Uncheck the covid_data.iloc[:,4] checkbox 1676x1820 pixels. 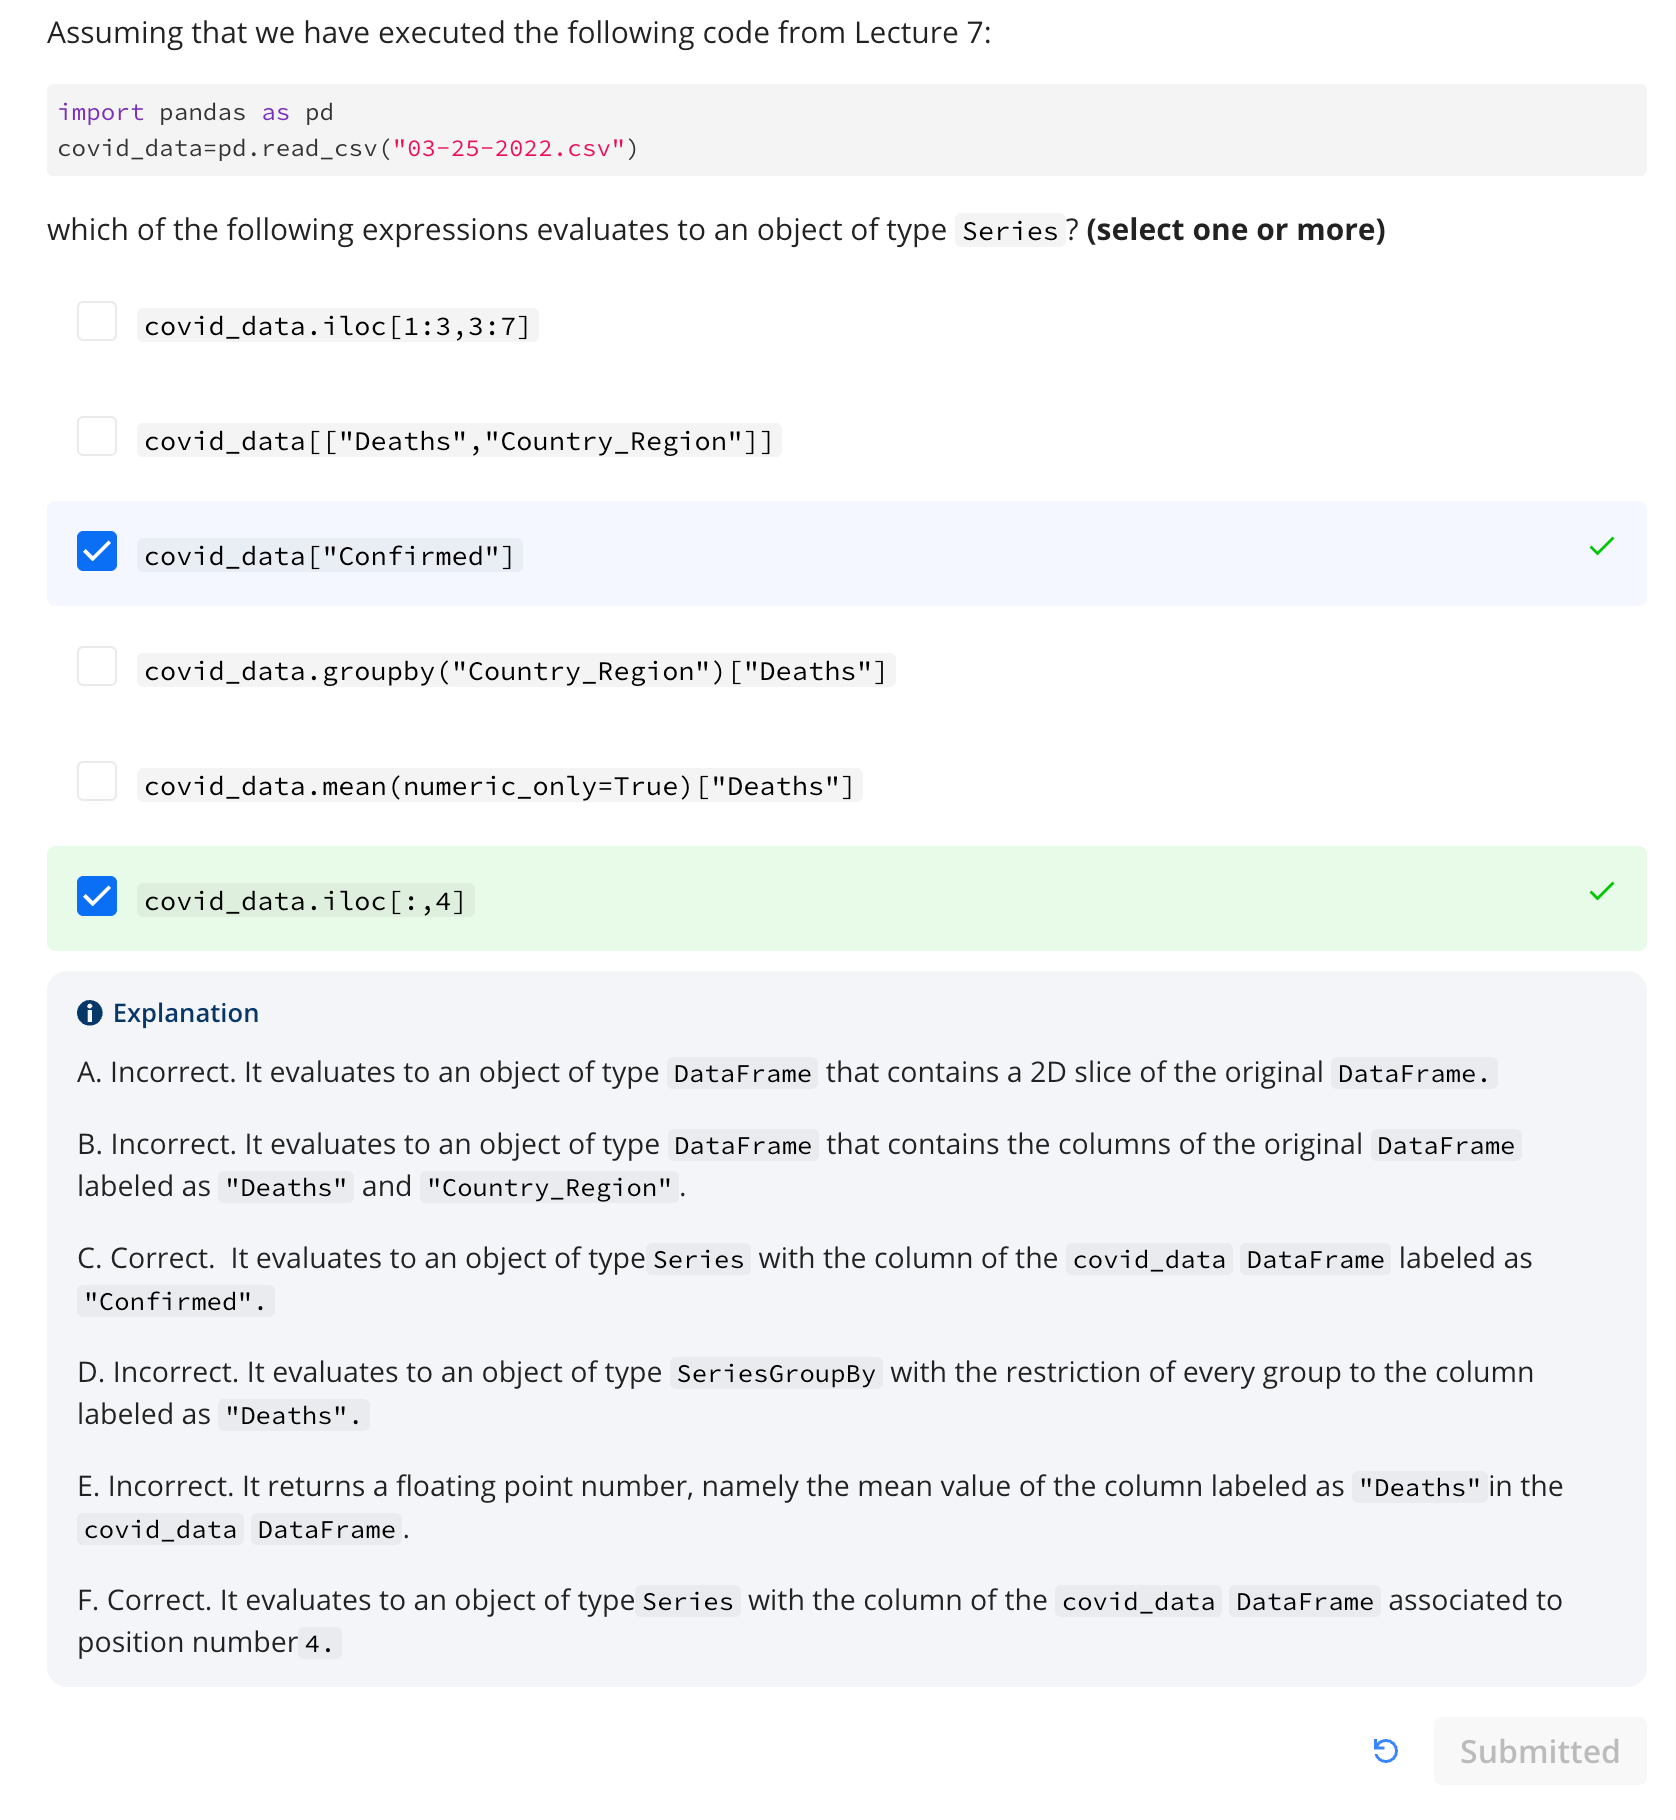(97, 896)
